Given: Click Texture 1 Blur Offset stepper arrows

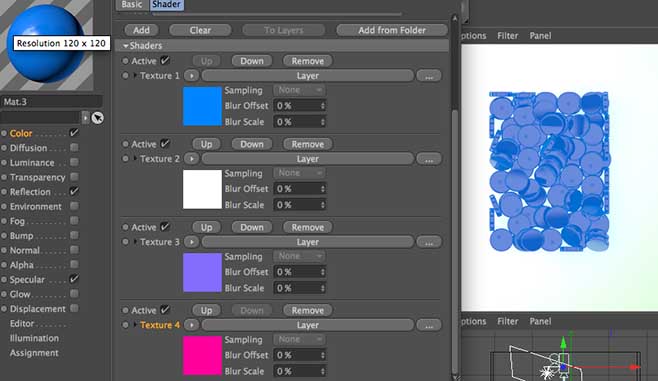Looking at the screenshot, I should point(323,106).
